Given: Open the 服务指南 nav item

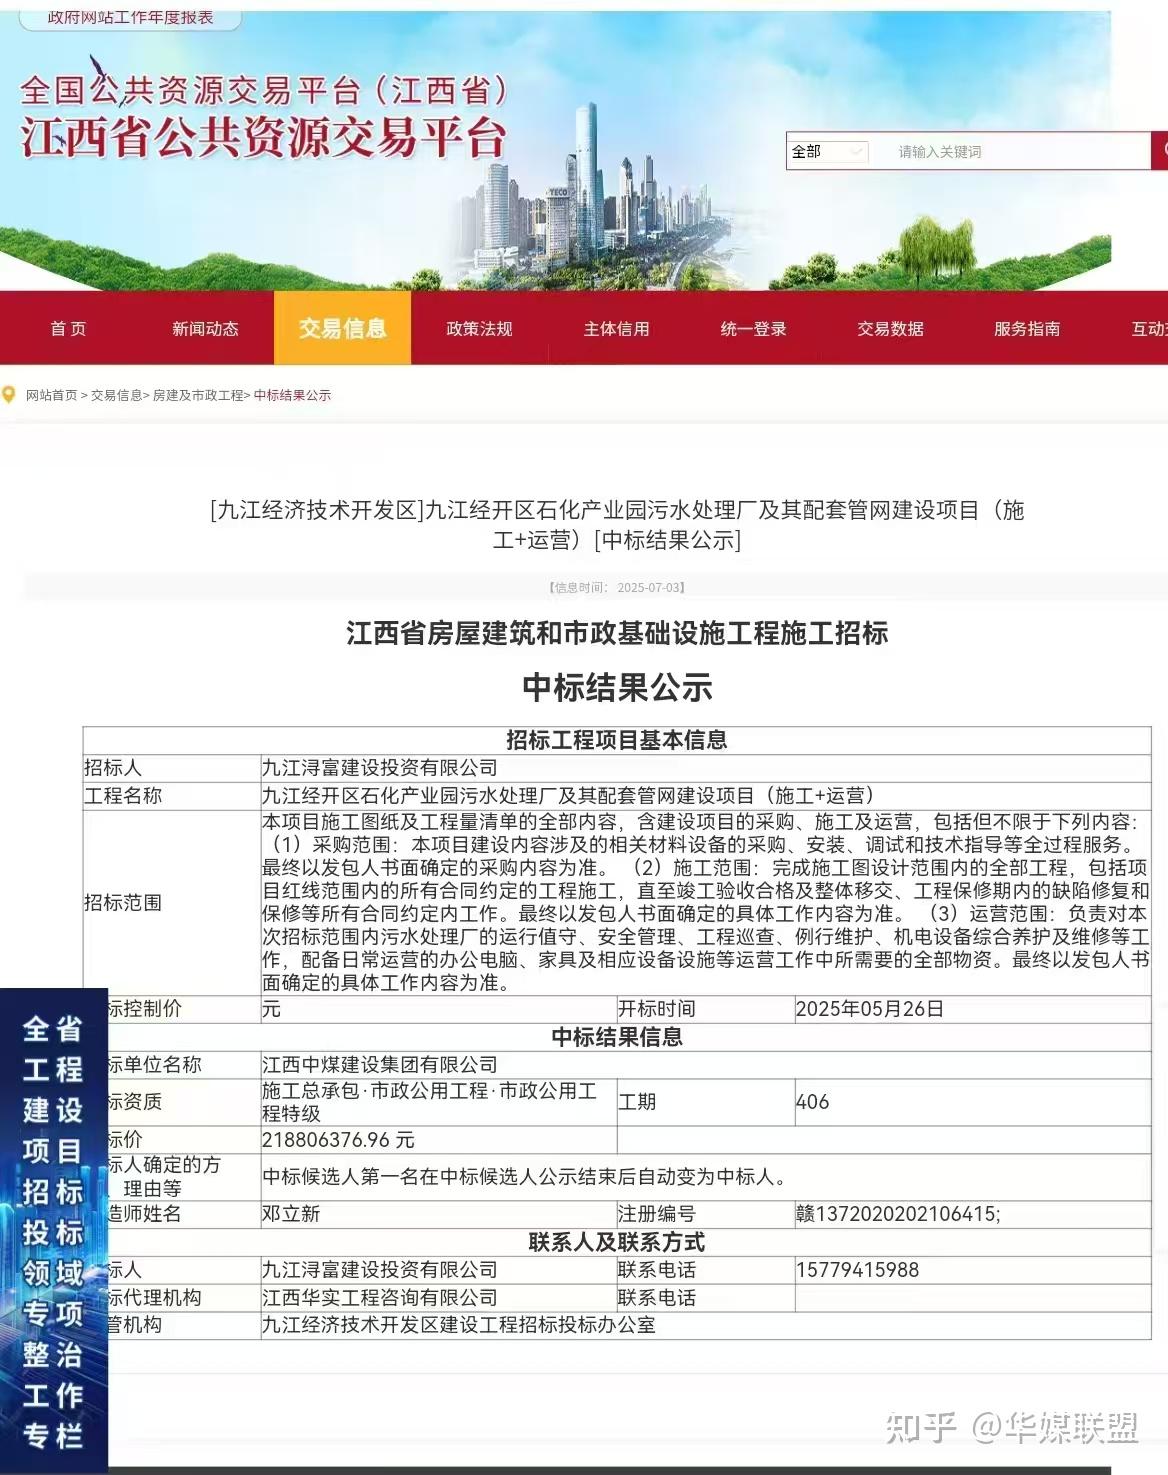Looking at the screenshot, I should [x=1027, y=328].
